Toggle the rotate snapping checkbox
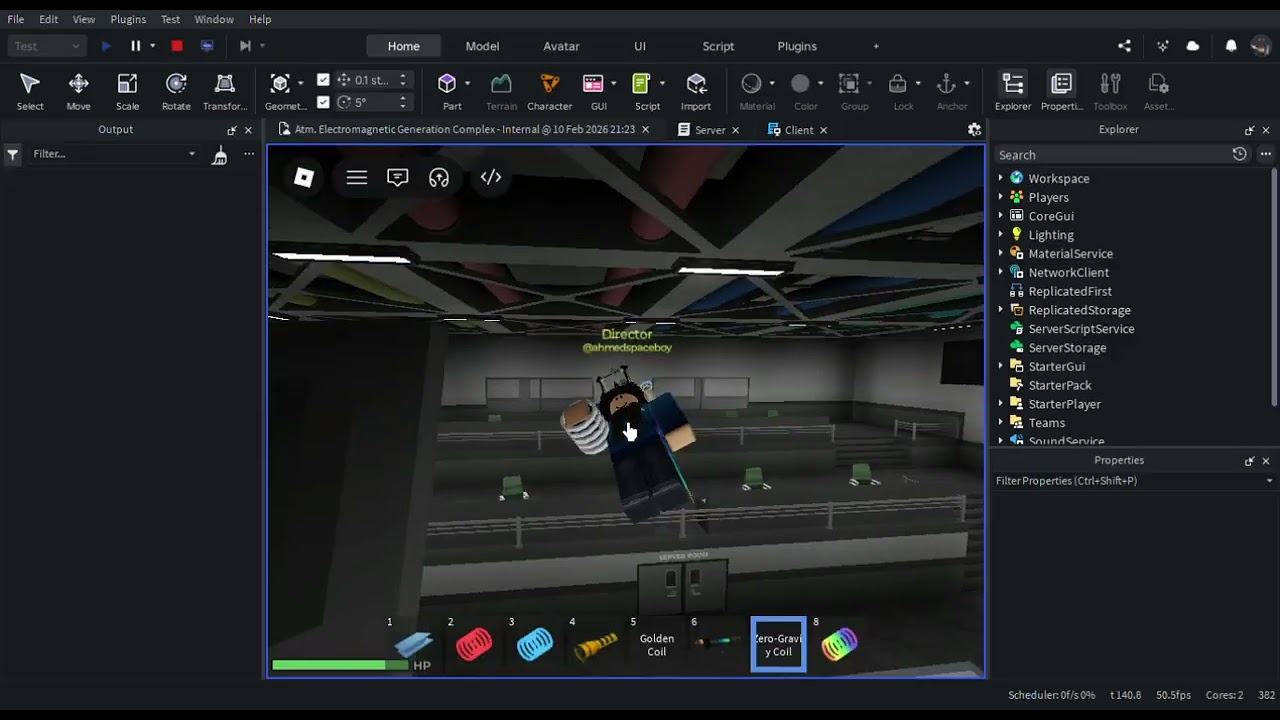This screenshot has width=1280, height=720. click(323, 102)
